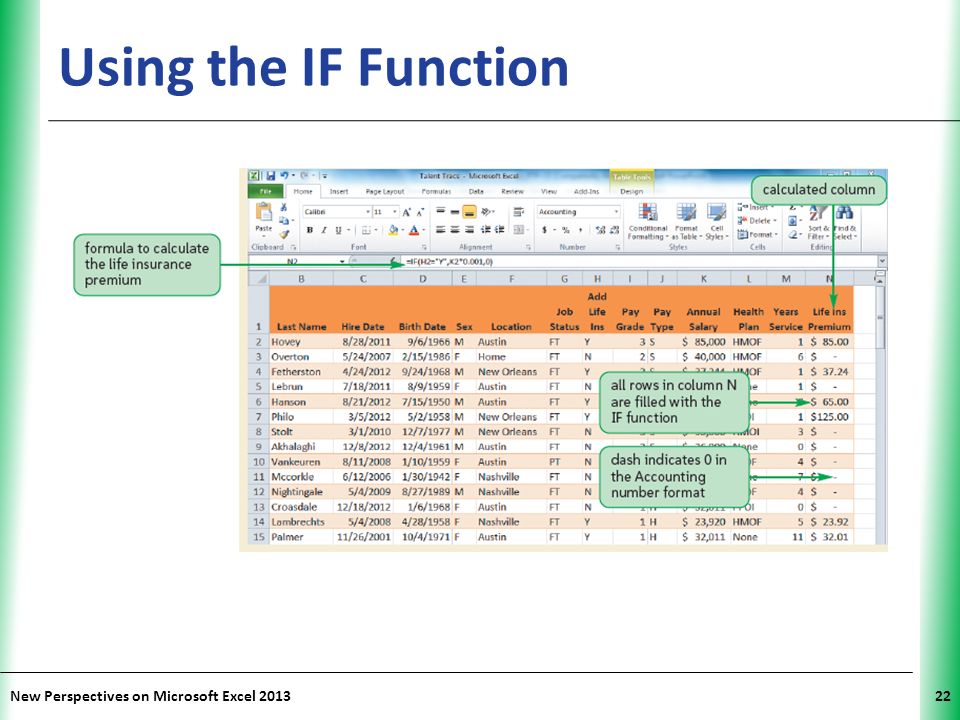This screenshot has height=720, width=960.
Task: Select row header 7
Action: click(x=258, y=417)
